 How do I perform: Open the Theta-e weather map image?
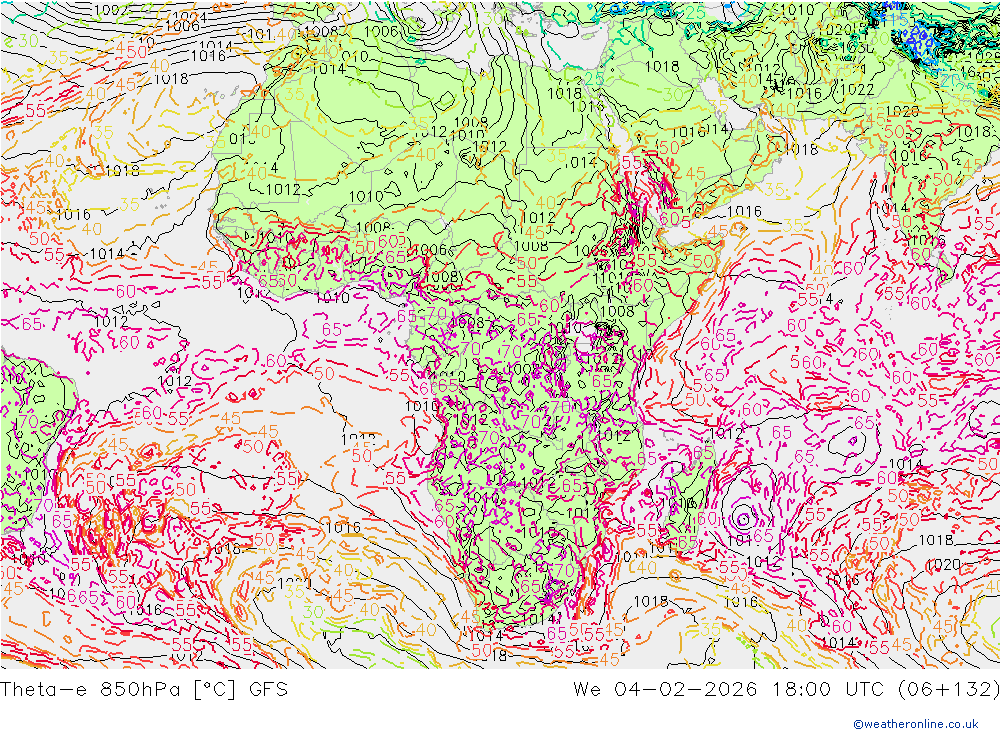point(500,334)
